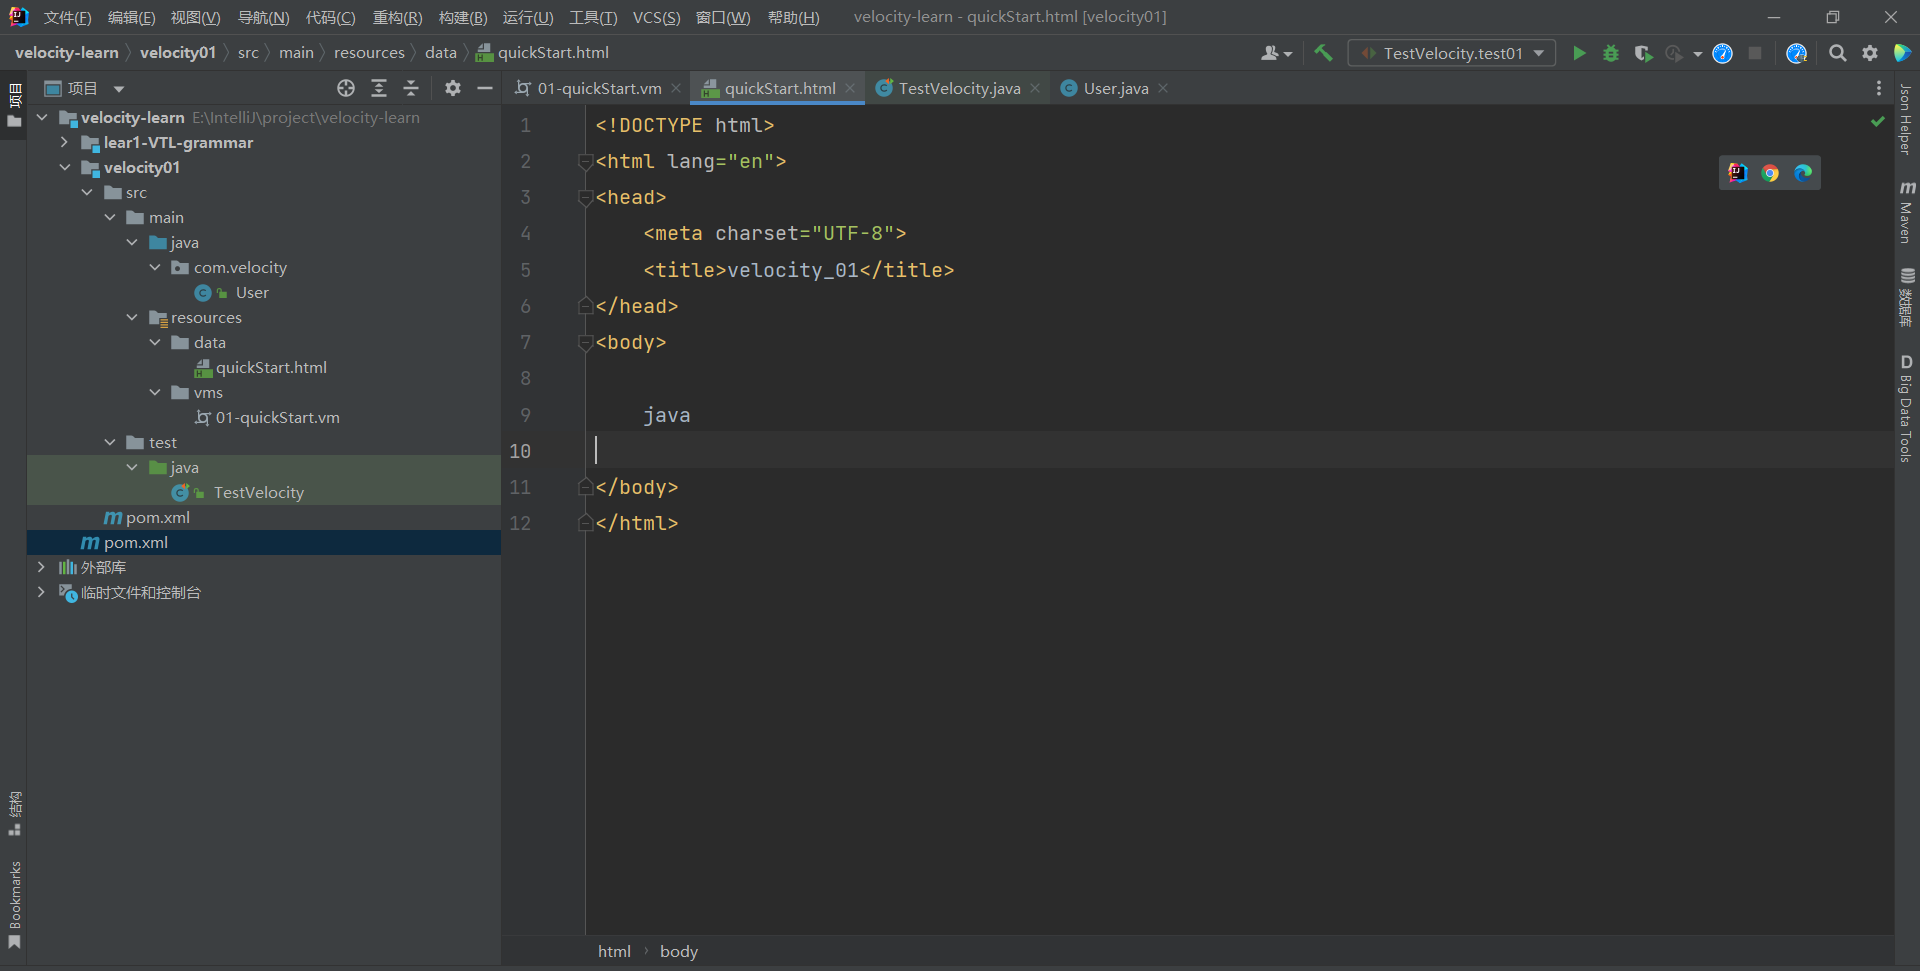The image size is (1920, 971).
Task: Open the database side tool window
Action: 1906,297
